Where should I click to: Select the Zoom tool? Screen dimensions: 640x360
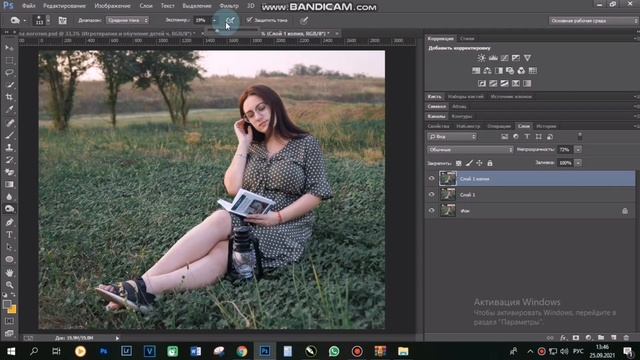pos(9,285)
